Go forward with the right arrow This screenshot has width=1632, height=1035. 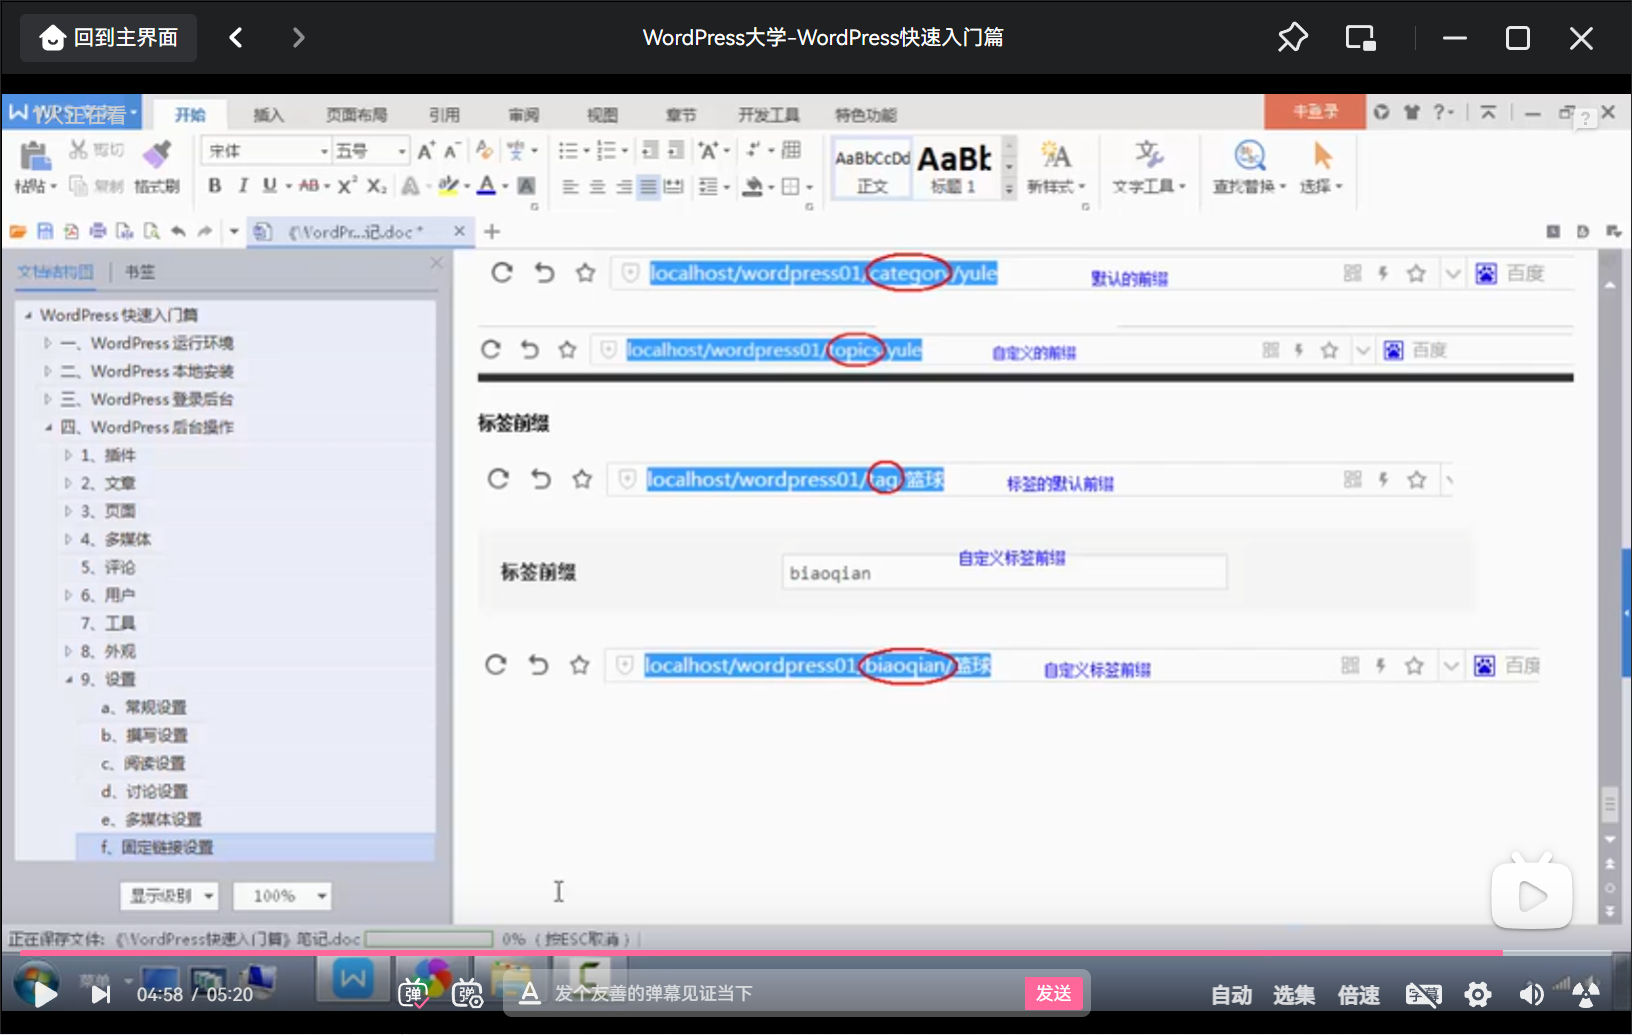[298, 38]
